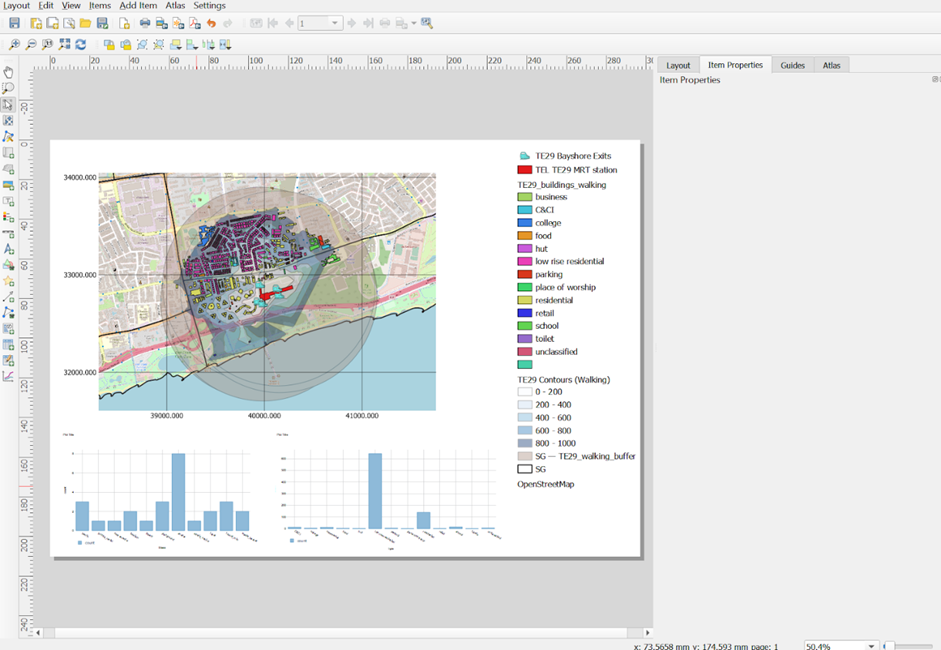Screen dimensions: 941x650
Task: Select the Pan Layout hand tool
Action: (8, 72)
